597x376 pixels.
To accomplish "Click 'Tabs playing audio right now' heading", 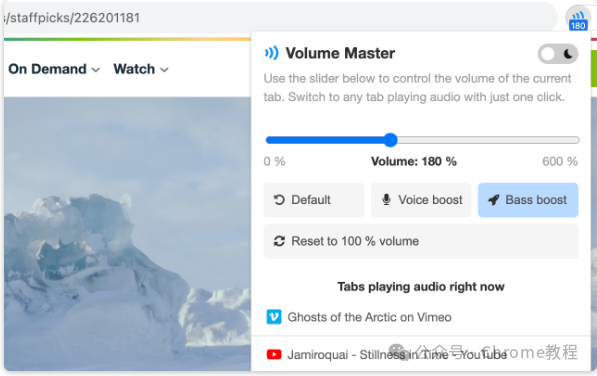I will coord(421,287).
